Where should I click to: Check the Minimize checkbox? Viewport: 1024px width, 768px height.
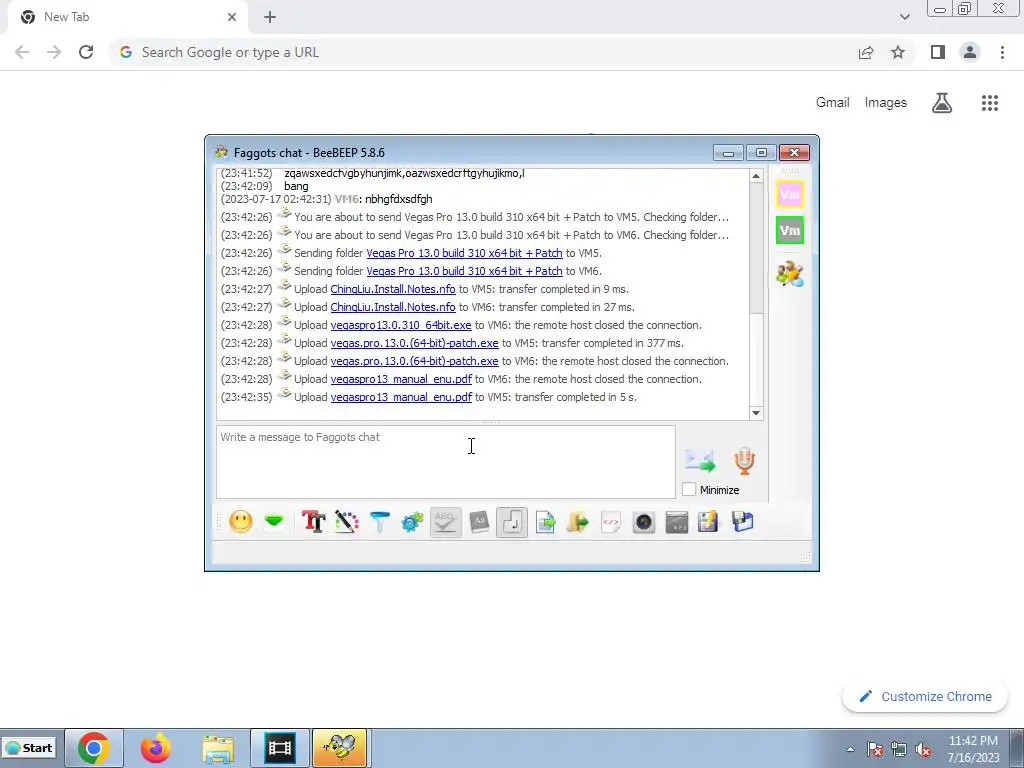689,489
